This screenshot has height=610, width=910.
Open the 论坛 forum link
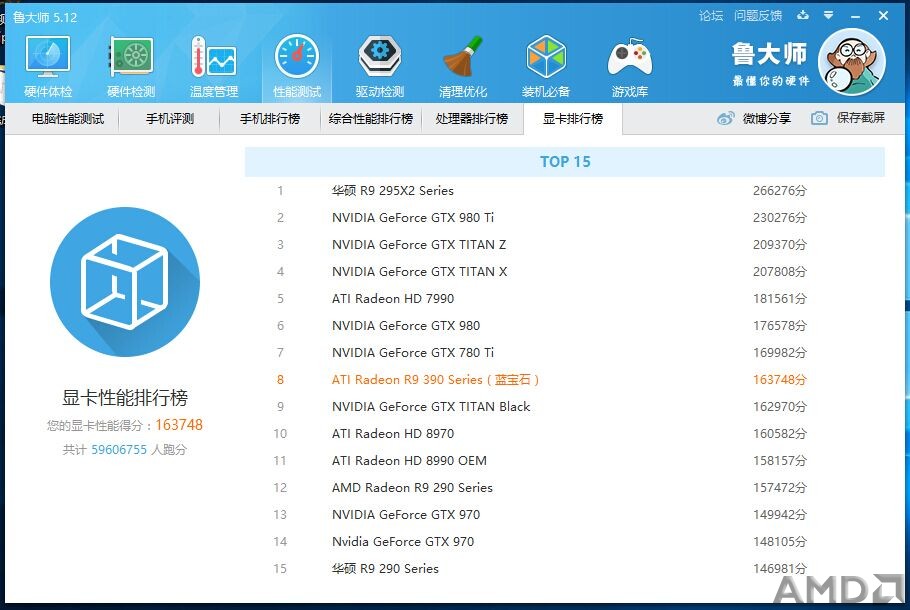(x=711, y=16)
